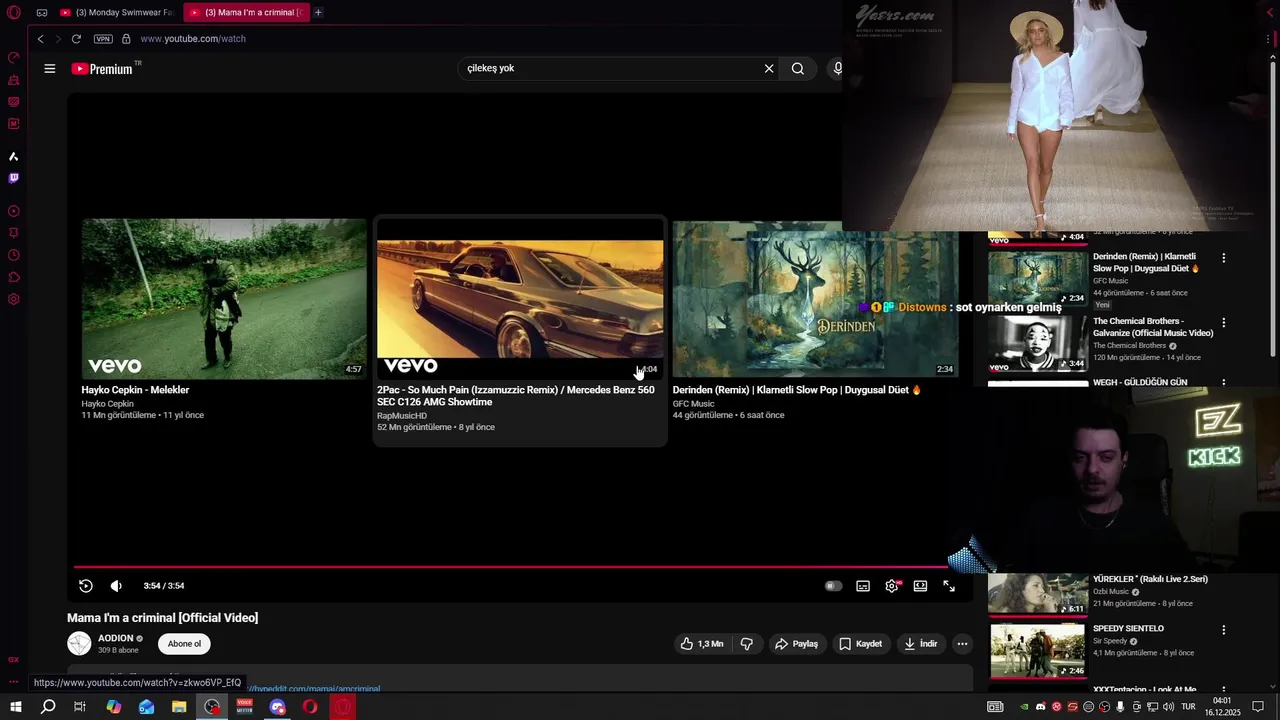The width and height of the screenshot is (1280, 720).
Task: Open the clock showing 04:01
Action: pyautogui.click(x=1222, y=707)
